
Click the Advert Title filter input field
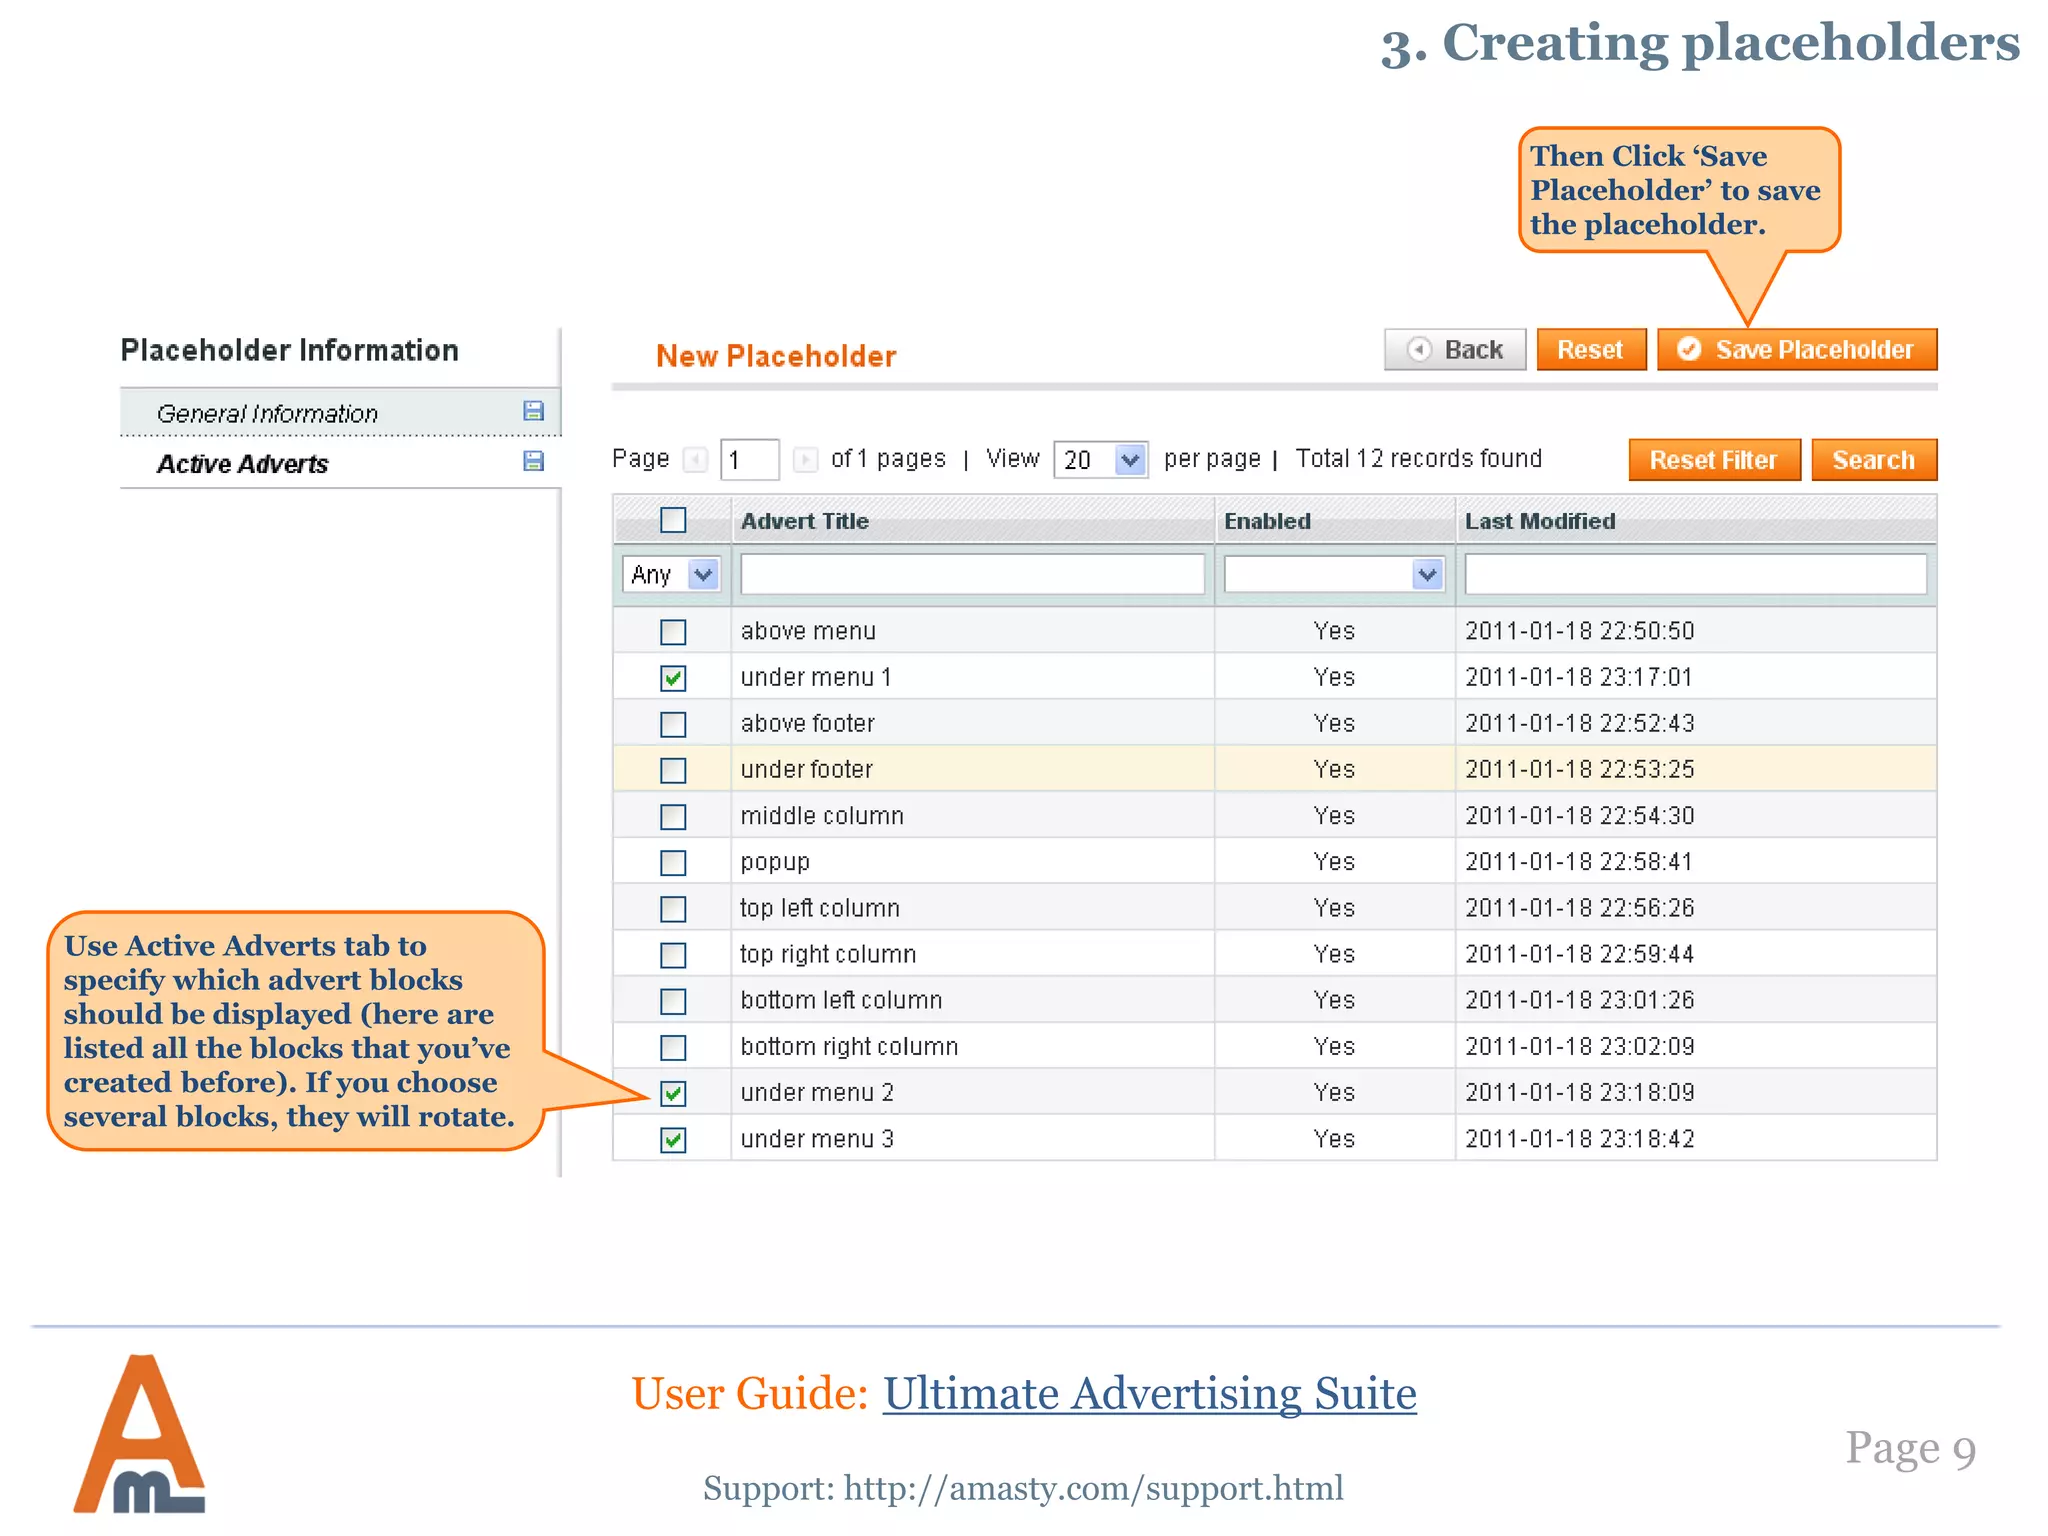click(x=972, y=575)
